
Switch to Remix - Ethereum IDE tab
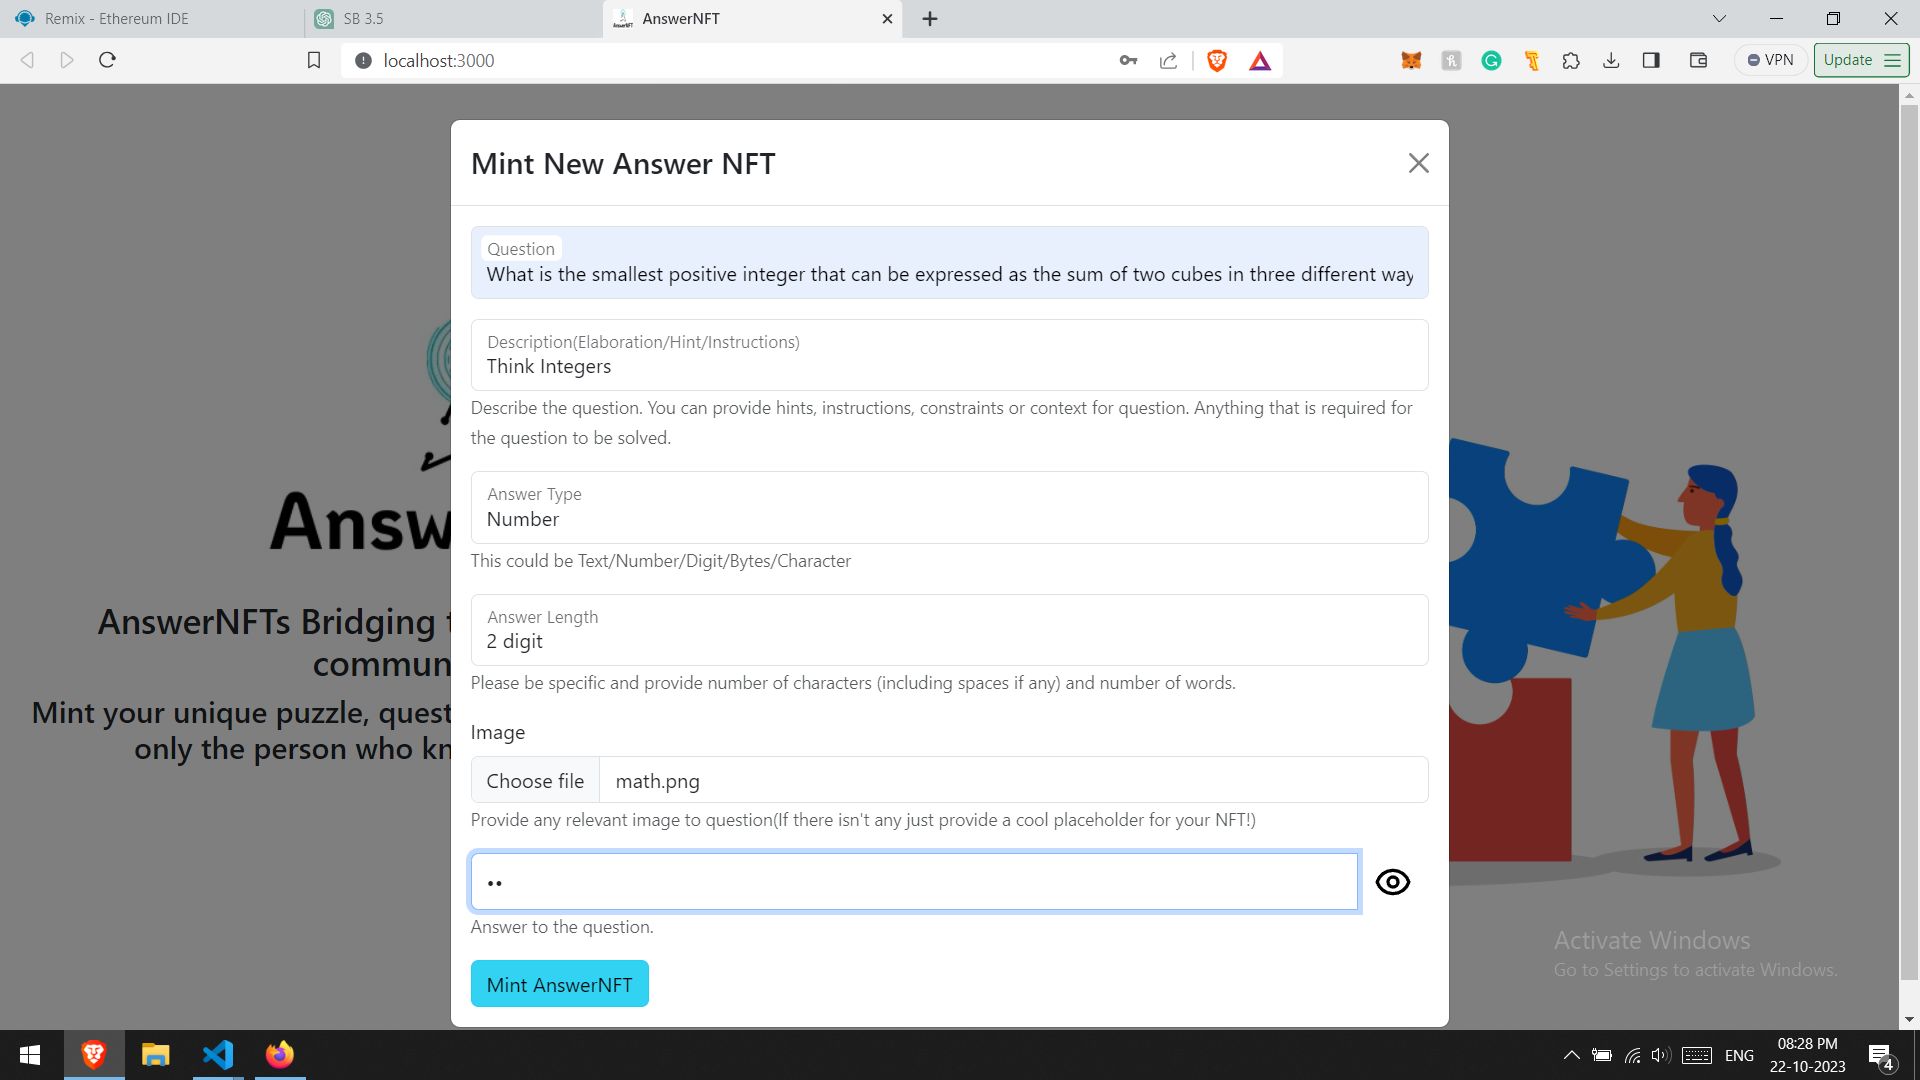pyautogui.click(x=150, y=19)
